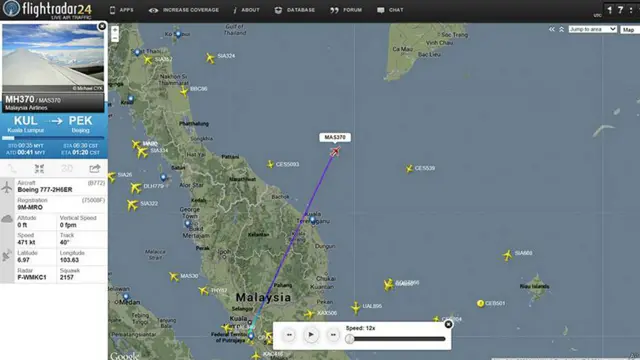Select aircraft XAX506 on the map
The image size is (640, 360).
pos(309,314)
